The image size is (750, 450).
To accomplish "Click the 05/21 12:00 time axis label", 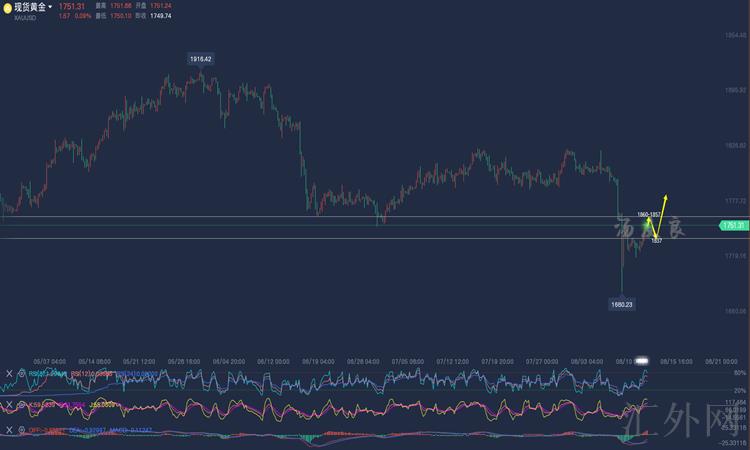I will pos(139,362).
